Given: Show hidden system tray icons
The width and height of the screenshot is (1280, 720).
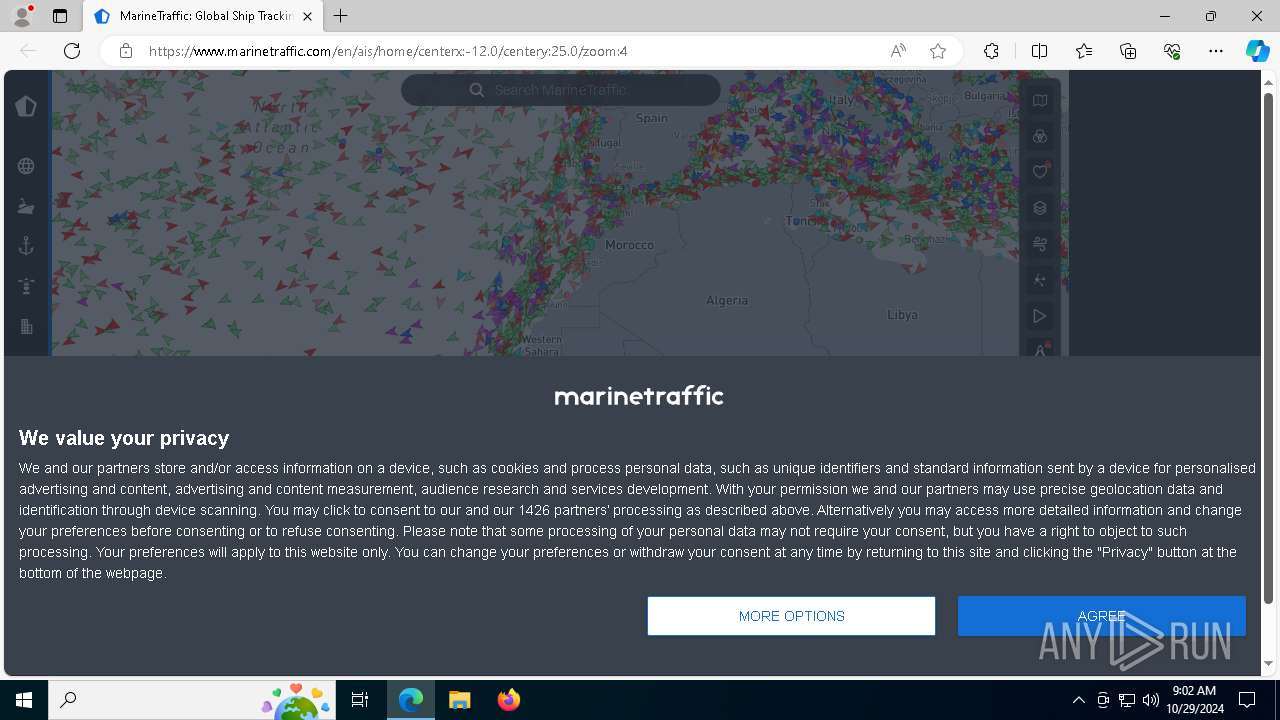Looking at the screenshot, I should click(x=1078, y=700).
